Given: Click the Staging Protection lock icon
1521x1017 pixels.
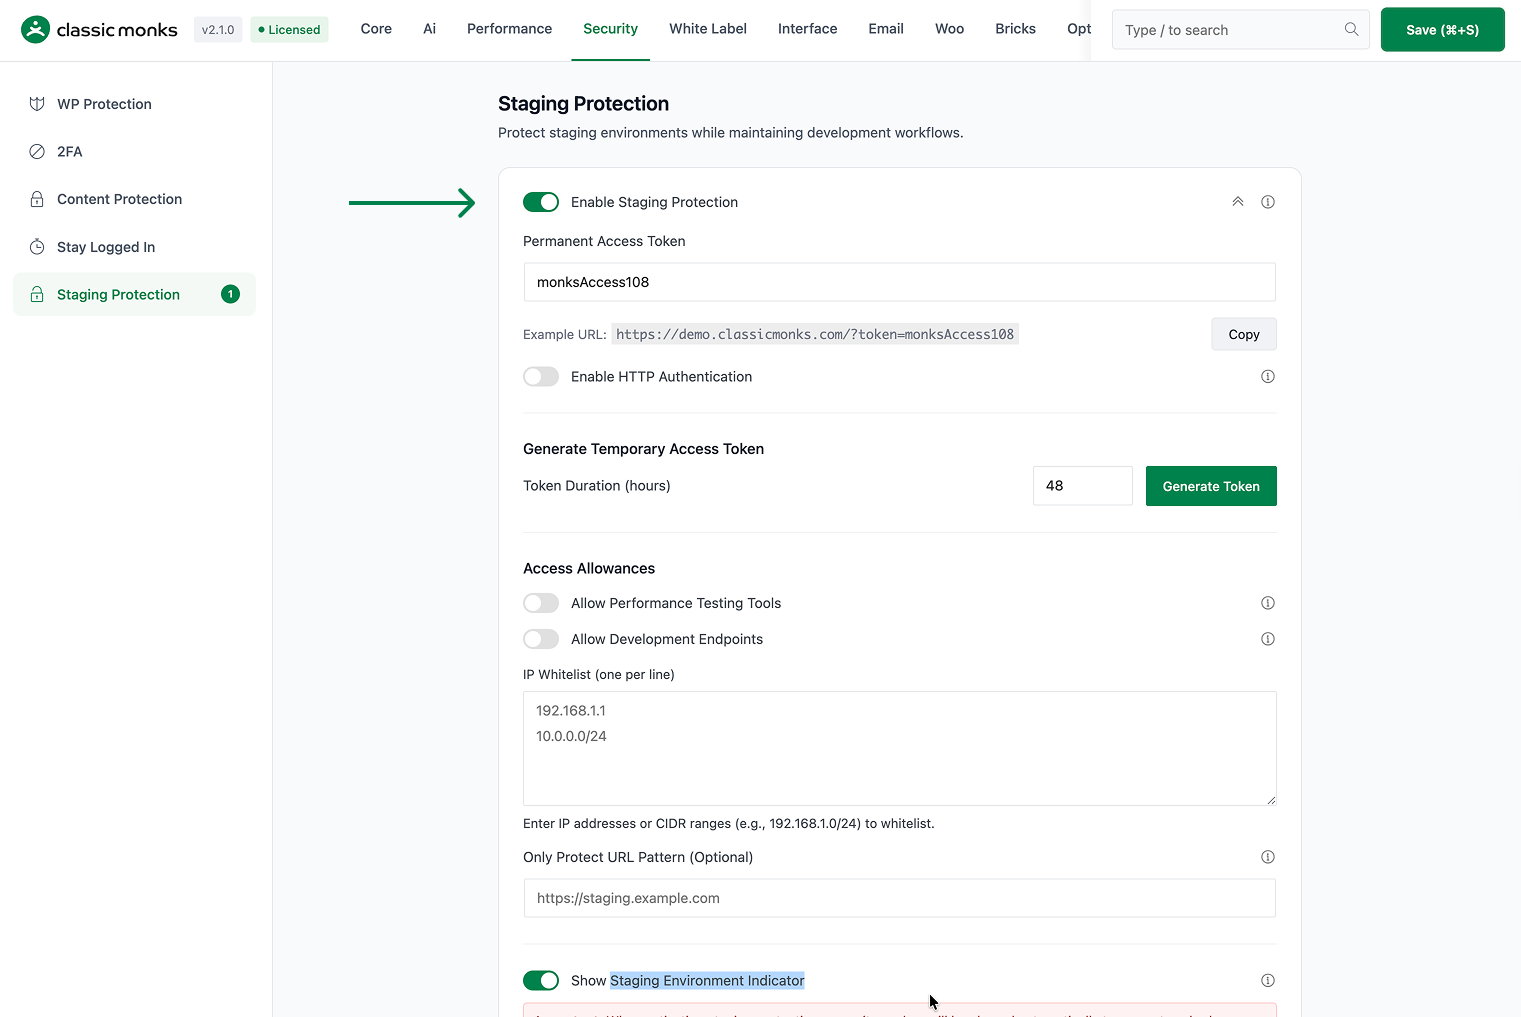Looking at the screenshot, I should click(37, 294).
